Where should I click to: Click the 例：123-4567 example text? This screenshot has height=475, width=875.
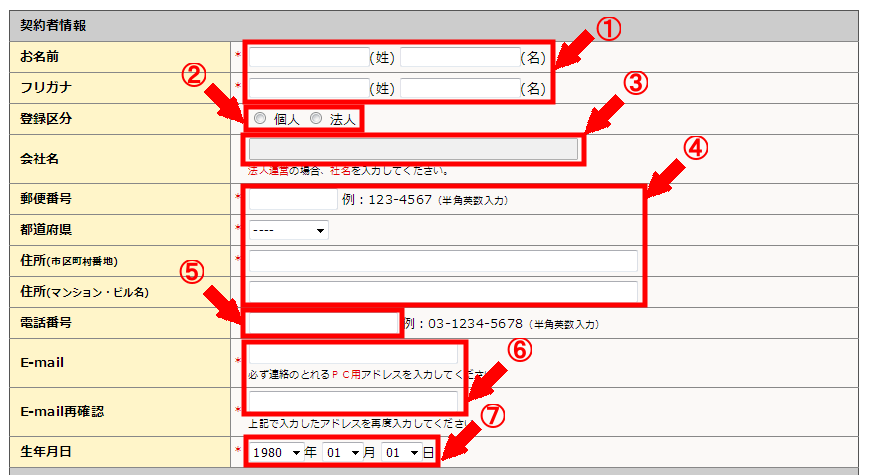pos(425,200)
